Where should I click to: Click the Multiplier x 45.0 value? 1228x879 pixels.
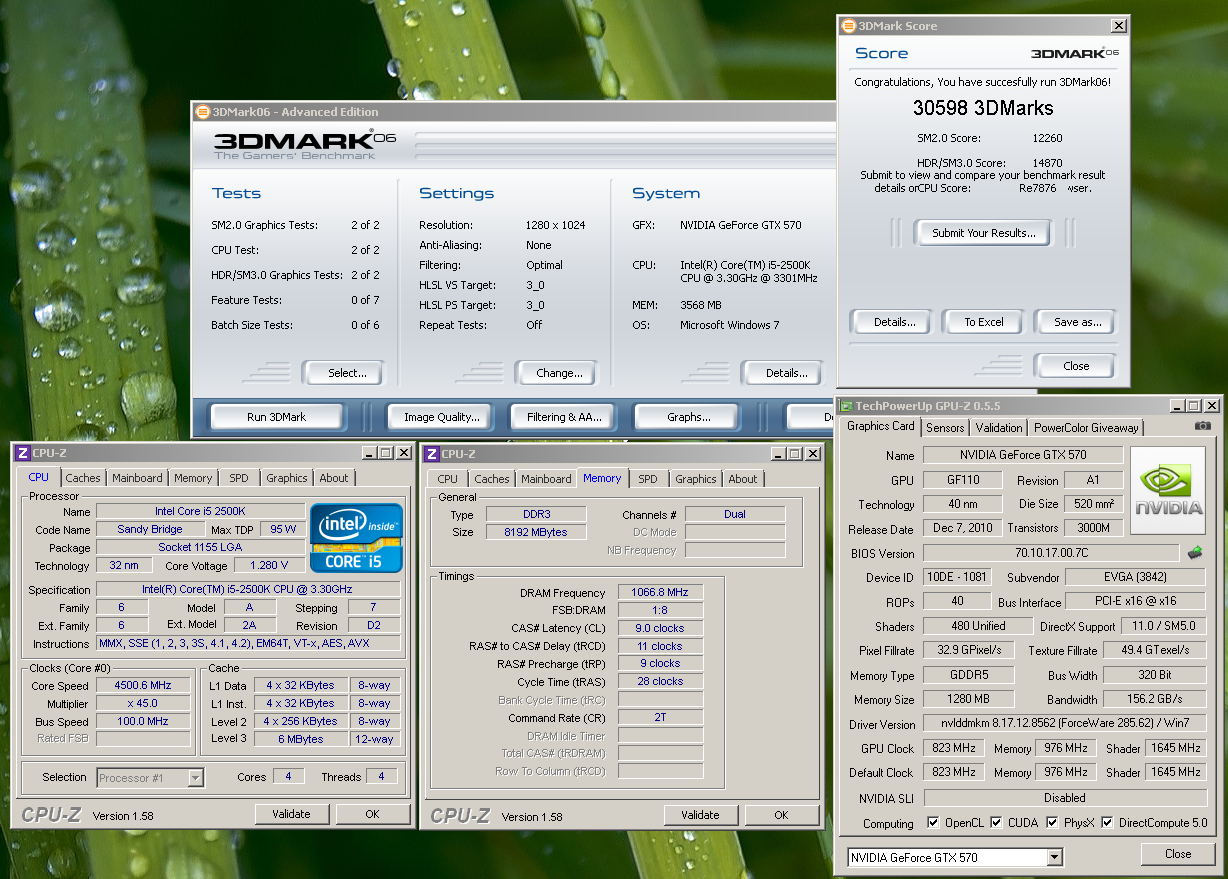coord(142,703)
